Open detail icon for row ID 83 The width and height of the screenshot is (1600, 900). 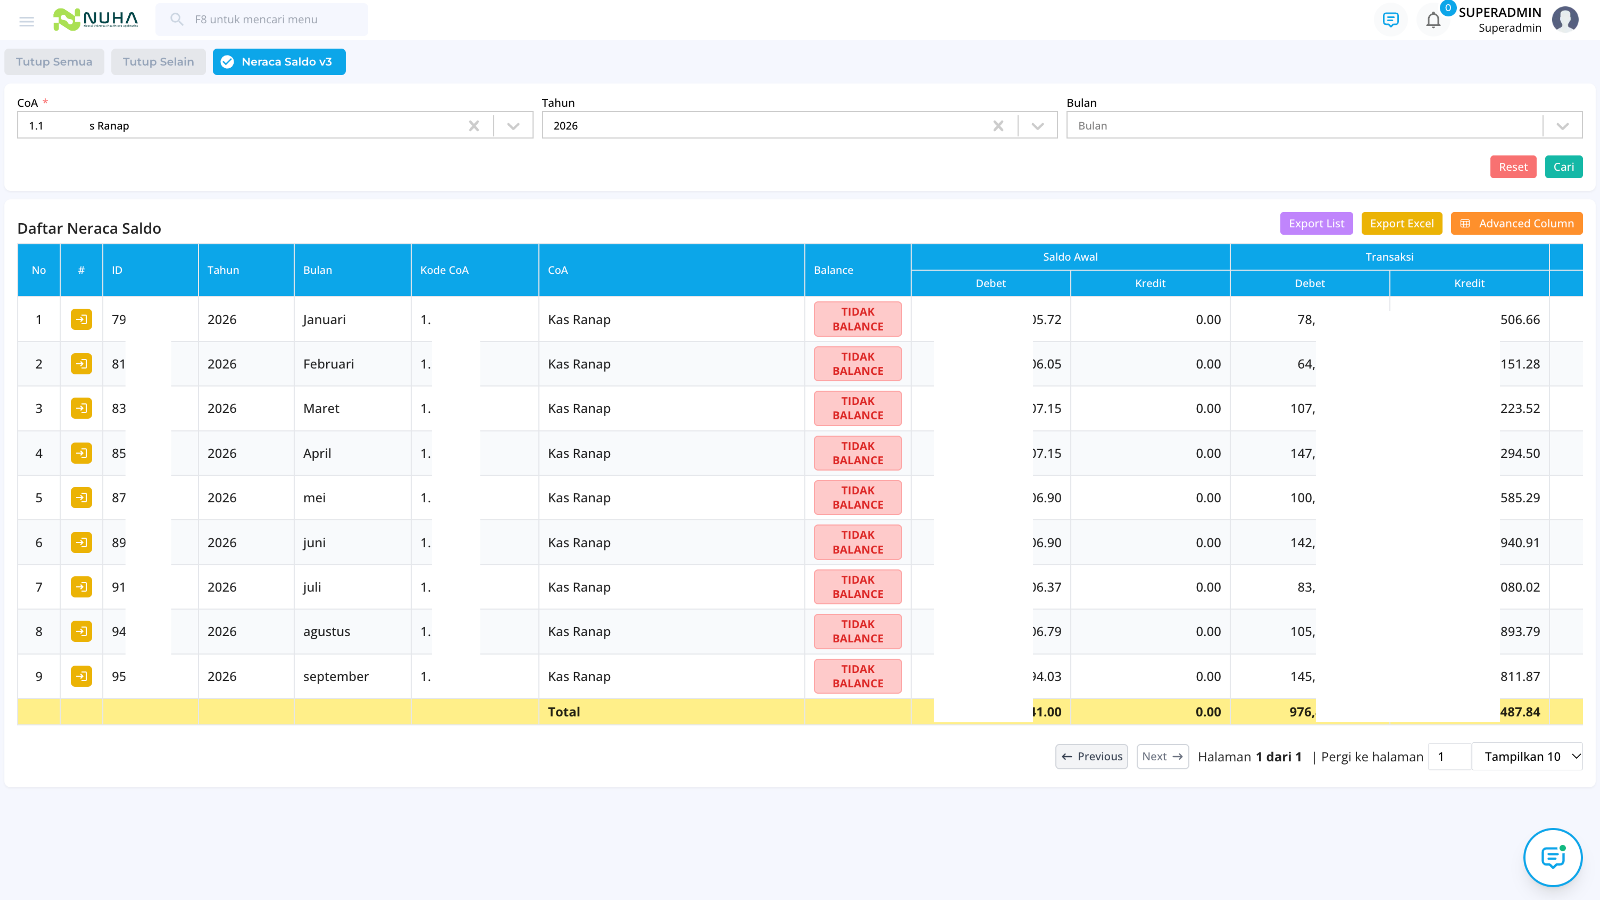[x=81, y=409]
